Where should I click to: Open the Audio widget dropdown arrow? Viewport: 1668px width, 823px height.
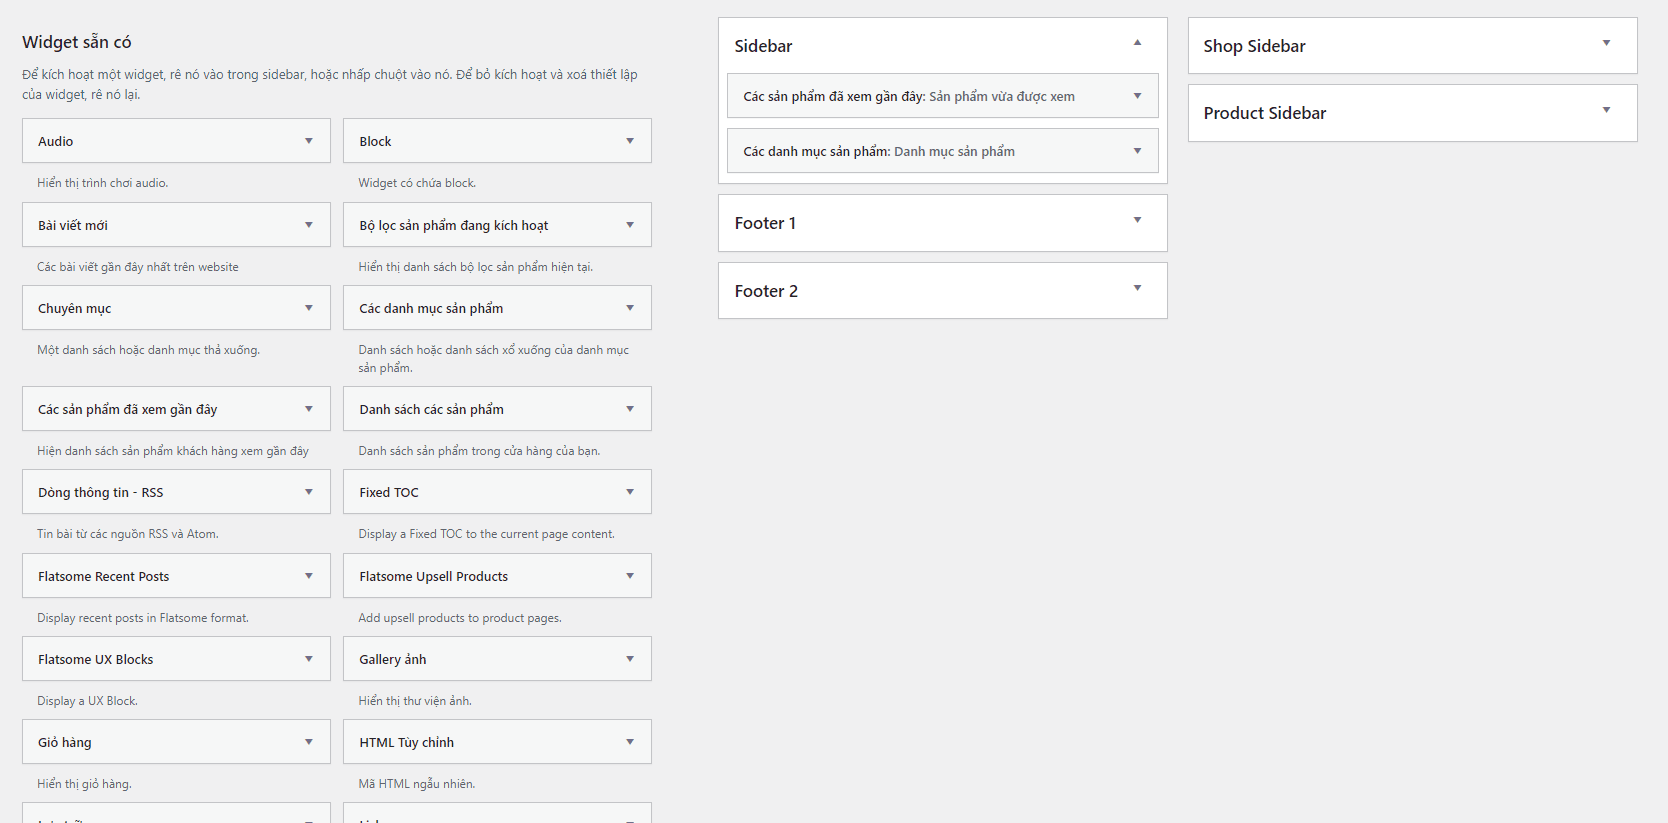point(309,141)
